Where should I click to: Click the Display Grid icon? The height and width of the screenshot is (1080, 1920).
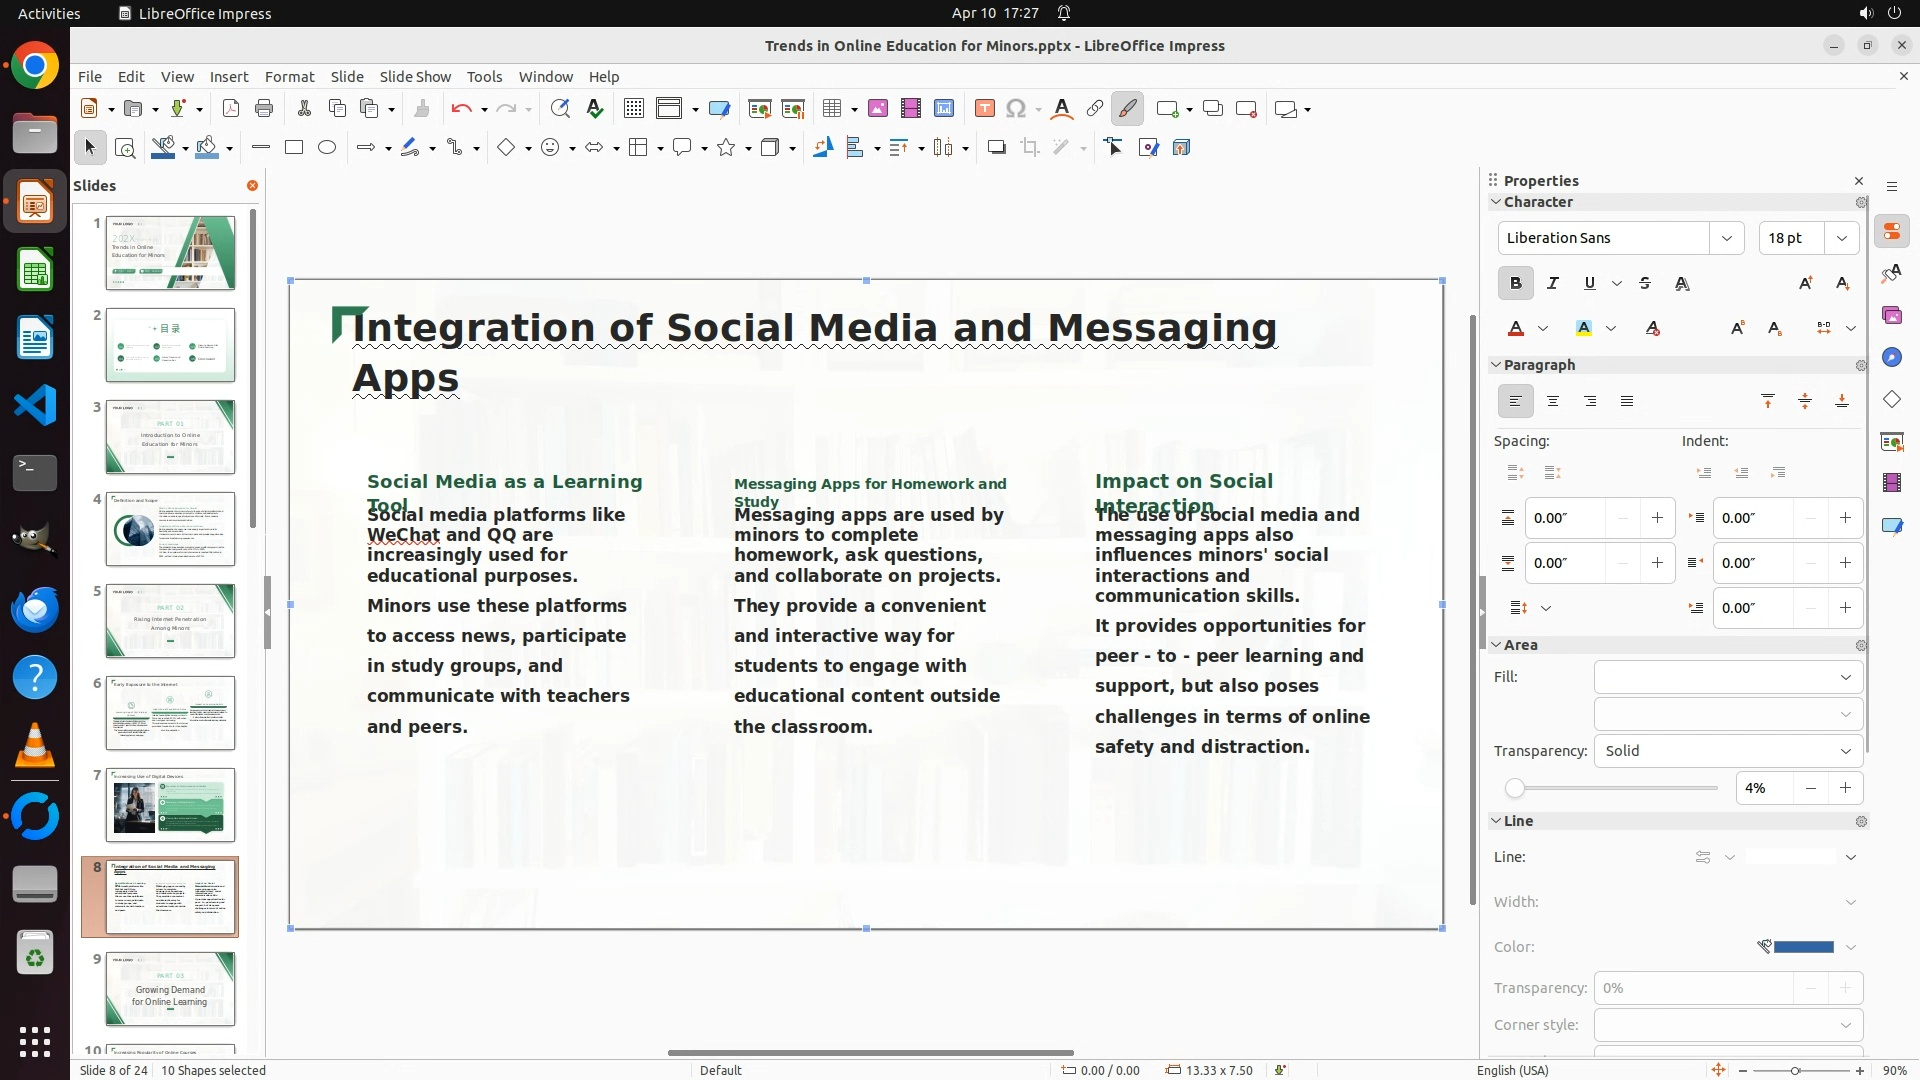633,109
